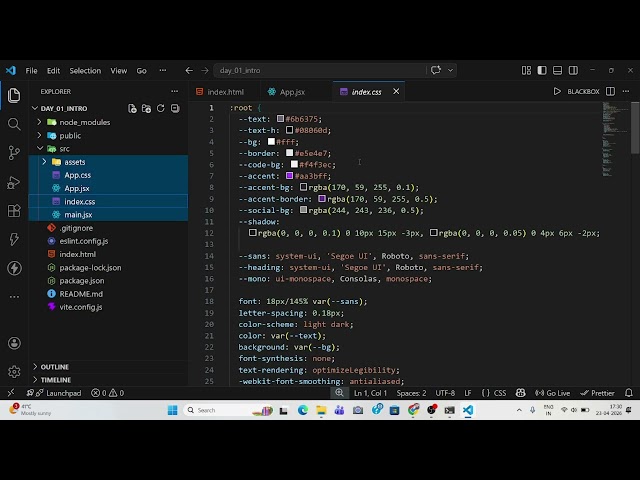This screenshot has height=480, width=640.
Task: Open Explorer views and more actions ellipsis
Action: pos(175,91)
